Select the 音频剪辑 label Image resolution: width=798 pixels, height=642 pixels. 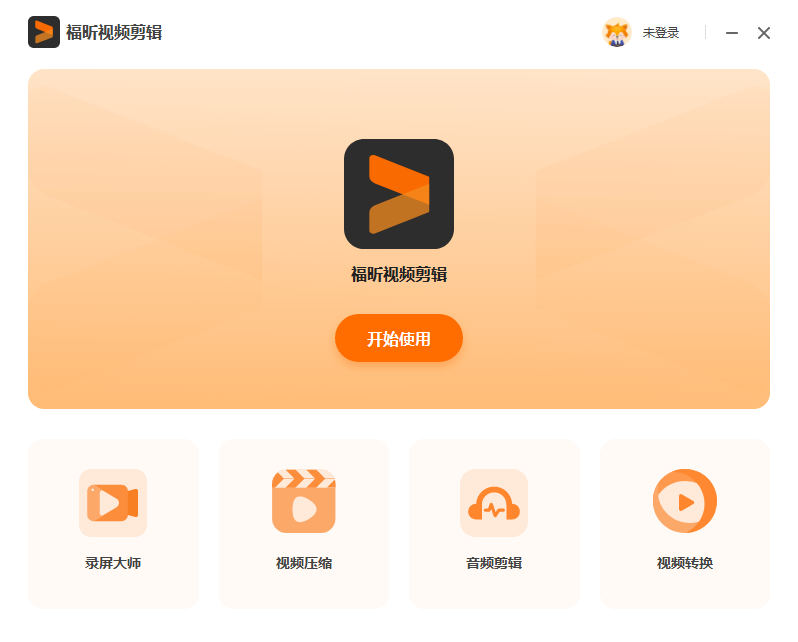pyautogui.click(x=494, y=563)
